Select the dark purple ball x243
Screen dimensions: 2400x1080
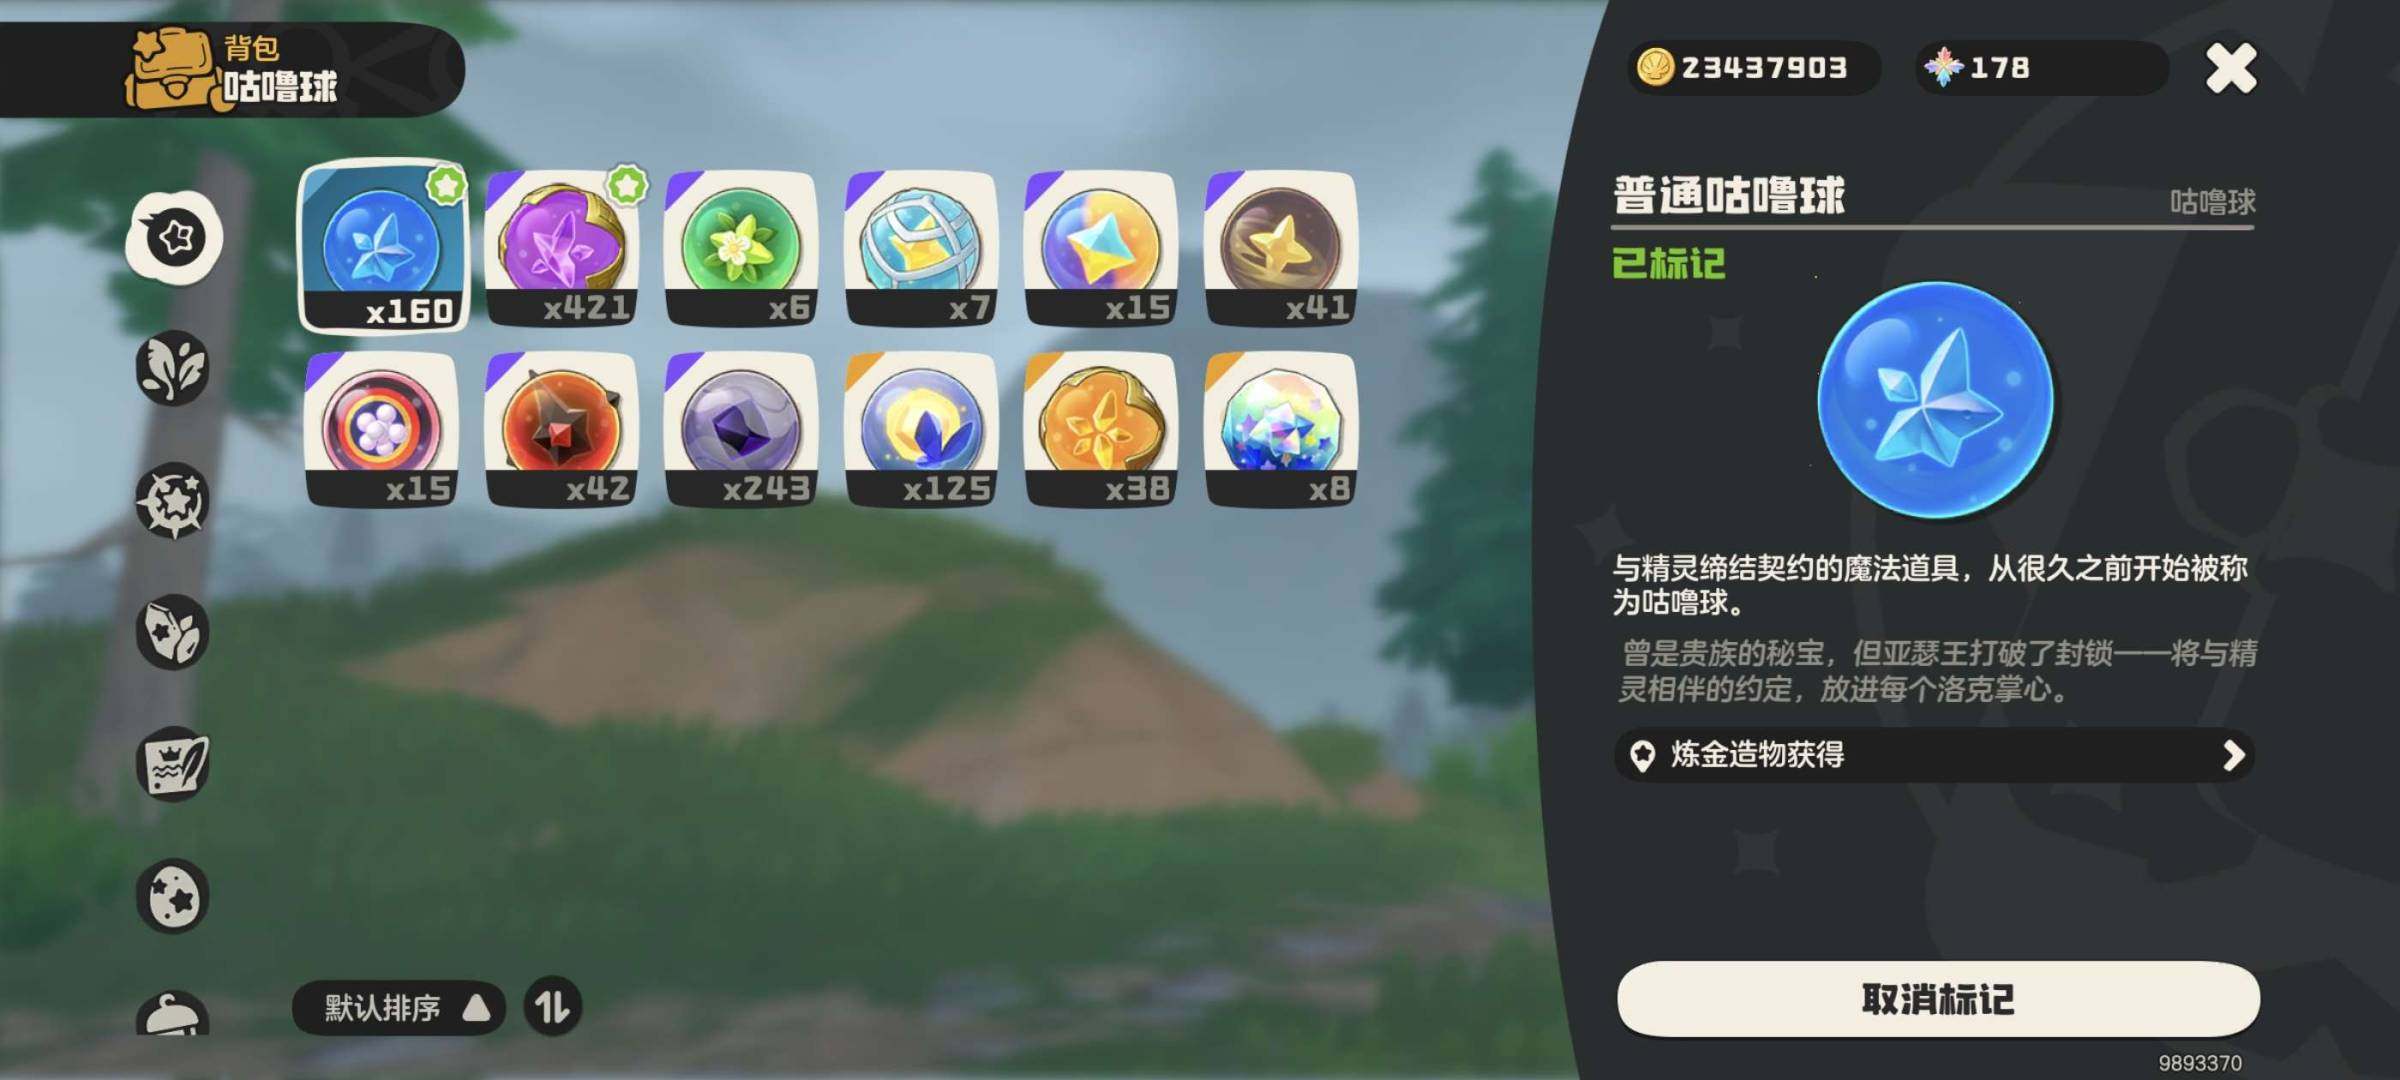pyautogui.click(x=741, y=429)
